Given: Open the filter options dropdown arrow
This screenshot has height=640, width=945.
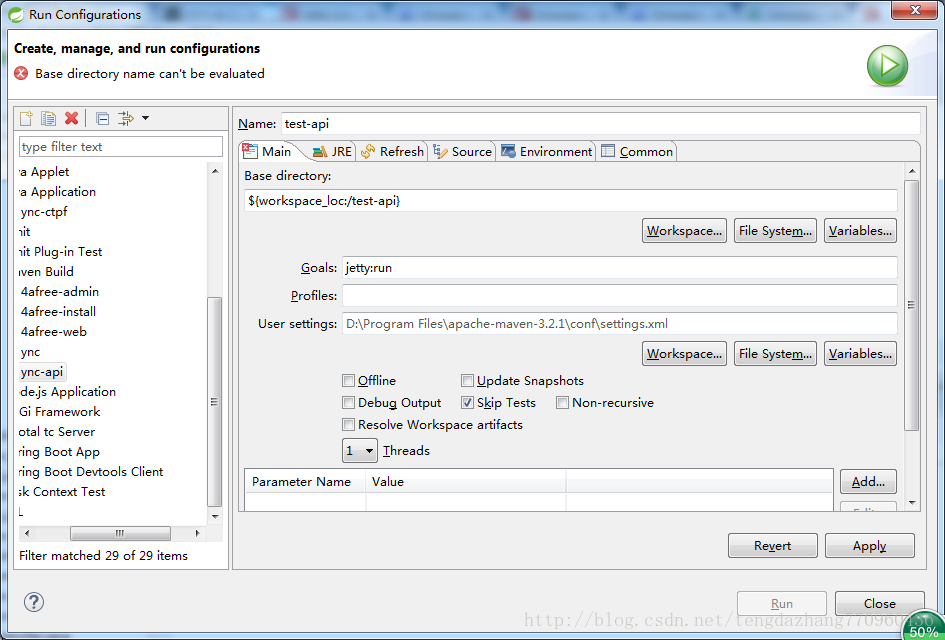Looking at the screenshot, I should [145, 118].
